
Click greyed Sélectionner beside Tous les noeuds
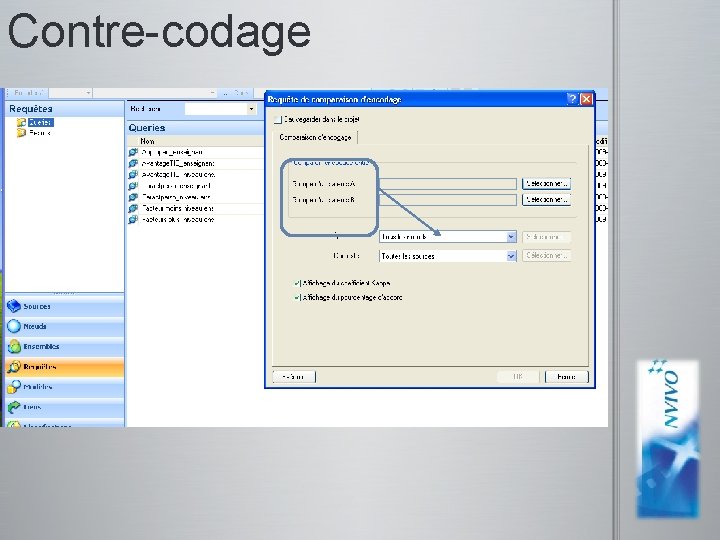point(546,237)
